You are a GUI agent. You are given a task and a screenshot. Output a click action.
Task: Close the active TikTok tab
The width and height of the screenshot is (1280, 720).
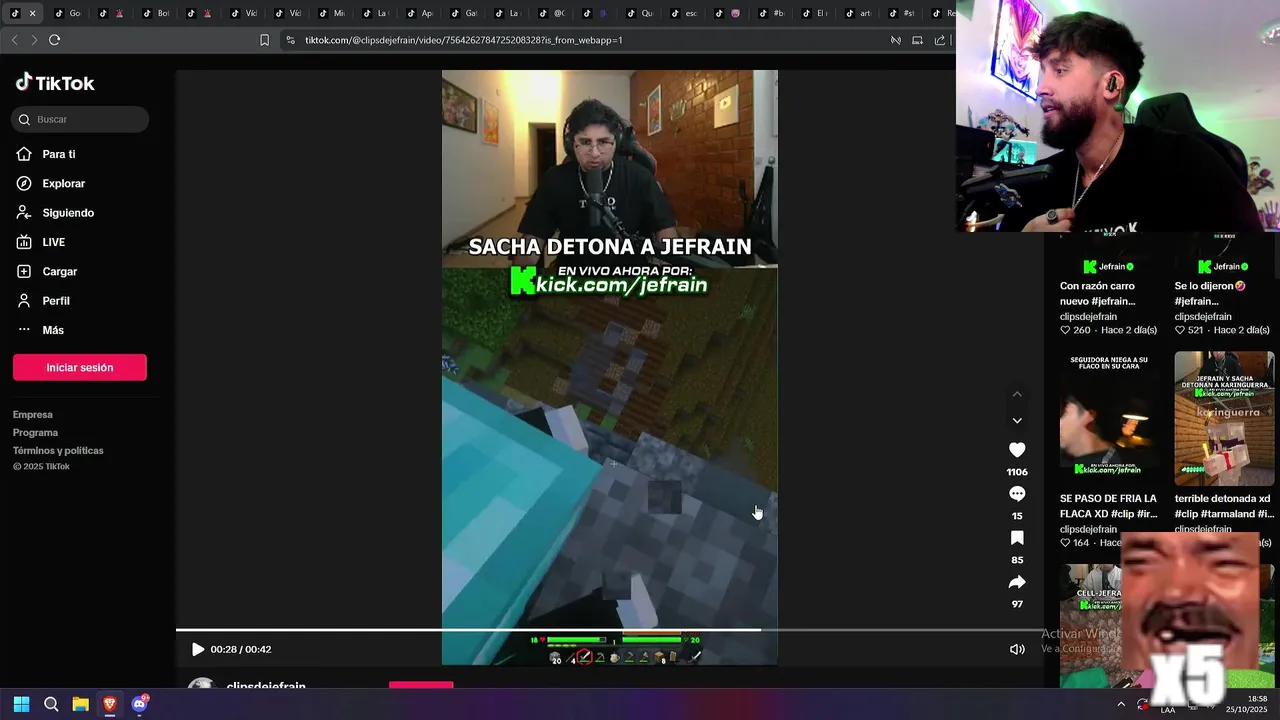[32, 13]
